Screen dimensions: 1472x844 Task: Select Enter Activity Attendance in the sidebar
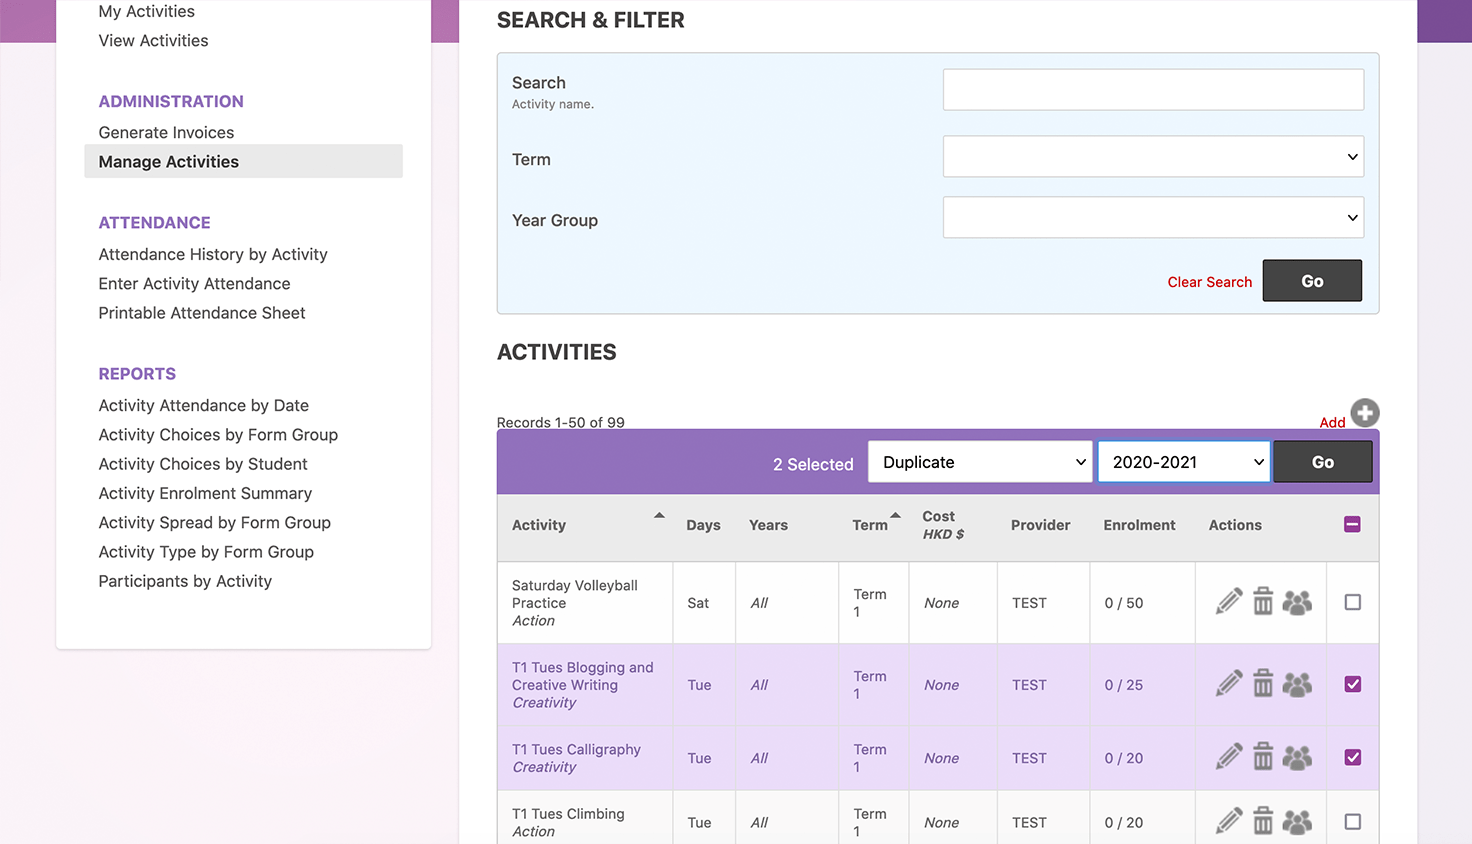[194, 283]
